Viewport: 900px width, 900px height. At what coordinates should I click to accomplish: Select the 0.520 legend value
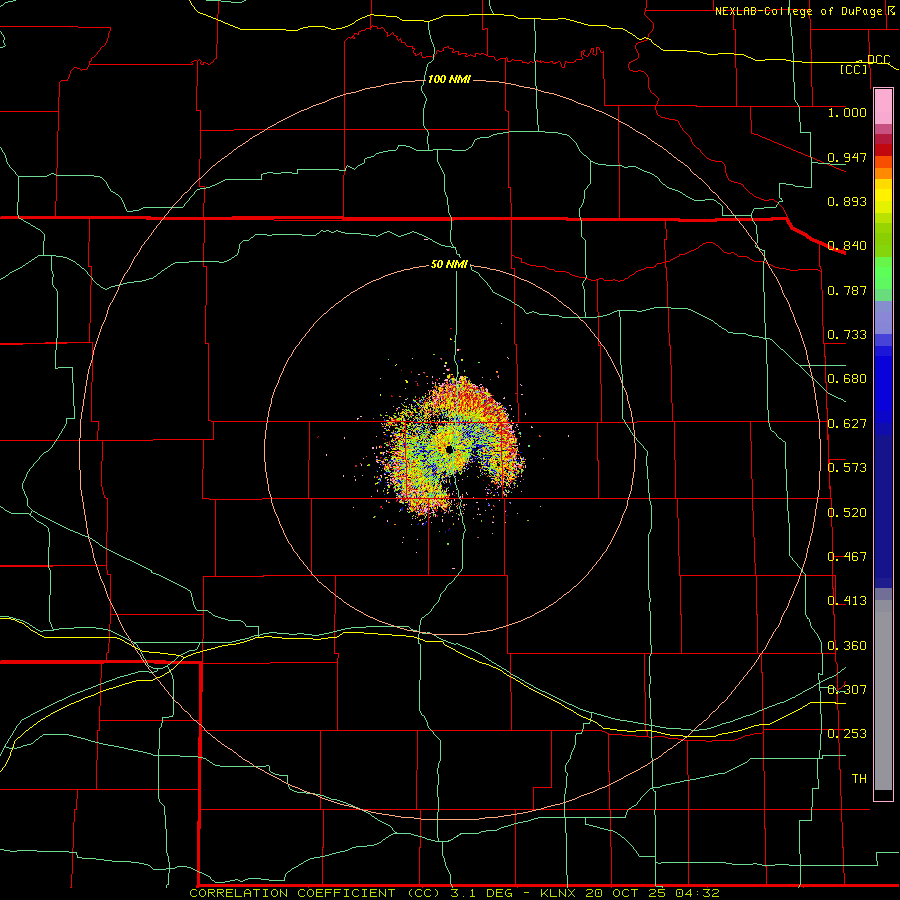[x=847, y=513]
